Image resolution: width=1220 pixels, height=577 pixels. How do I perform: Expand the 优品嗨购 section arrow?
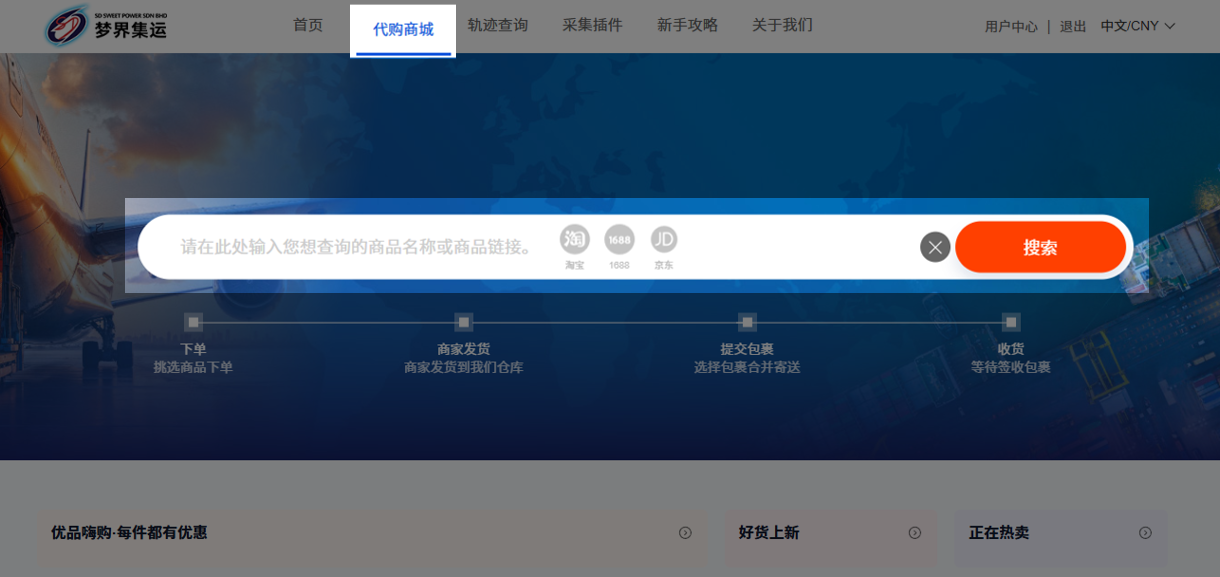coord(685,533)
